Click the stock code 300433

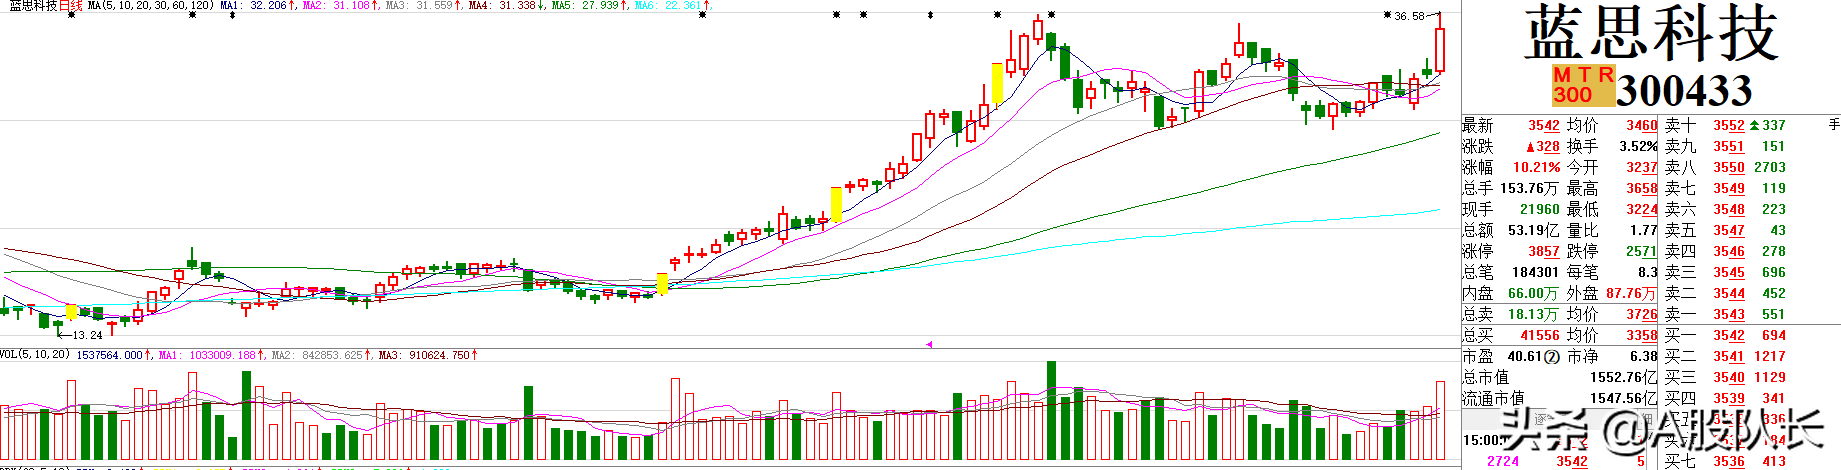[1685, 91]
